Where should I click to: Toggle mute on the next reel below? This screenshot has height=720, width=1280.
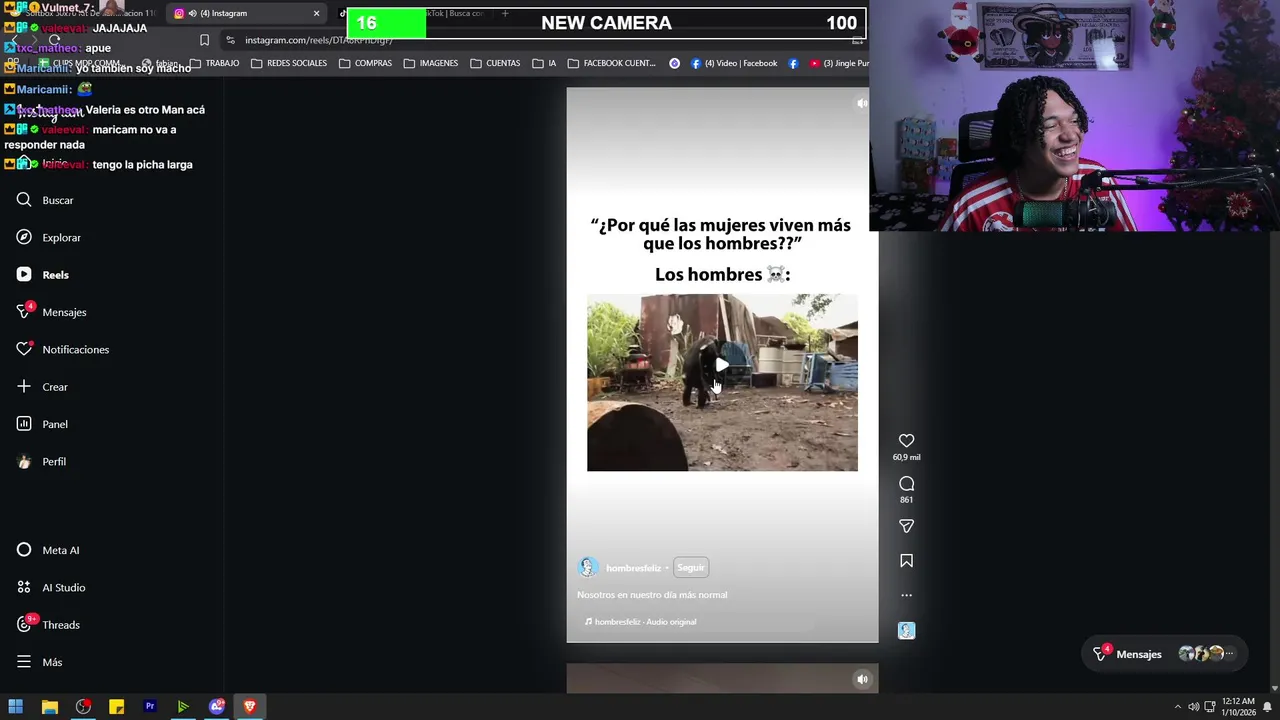pyautogui.click(x=862, y=679)
